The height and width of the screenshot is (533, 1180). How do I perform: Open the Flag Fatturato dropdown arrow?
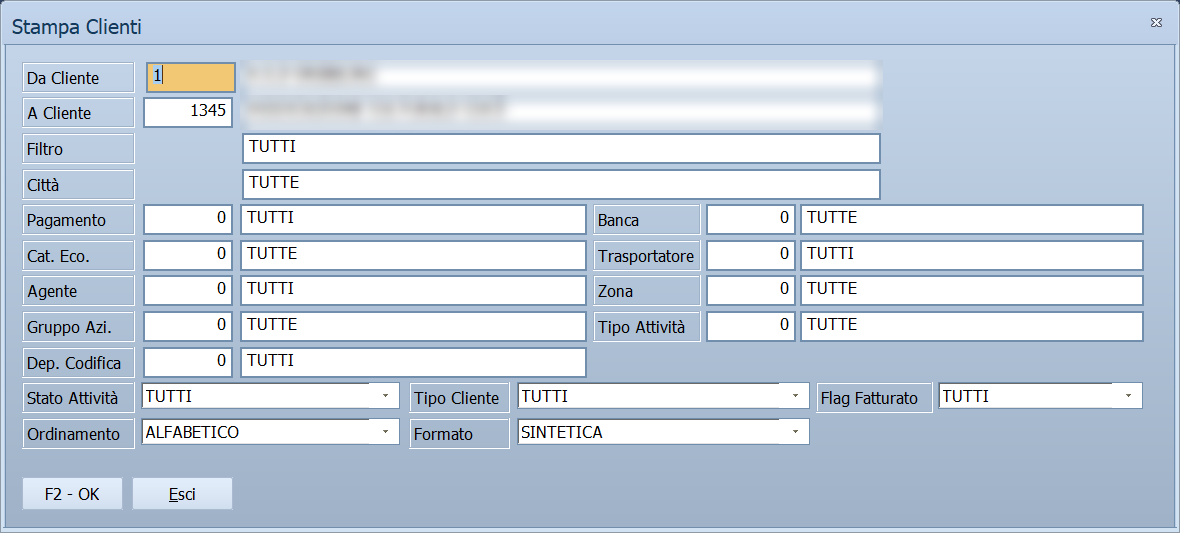tap(1128, 396)
